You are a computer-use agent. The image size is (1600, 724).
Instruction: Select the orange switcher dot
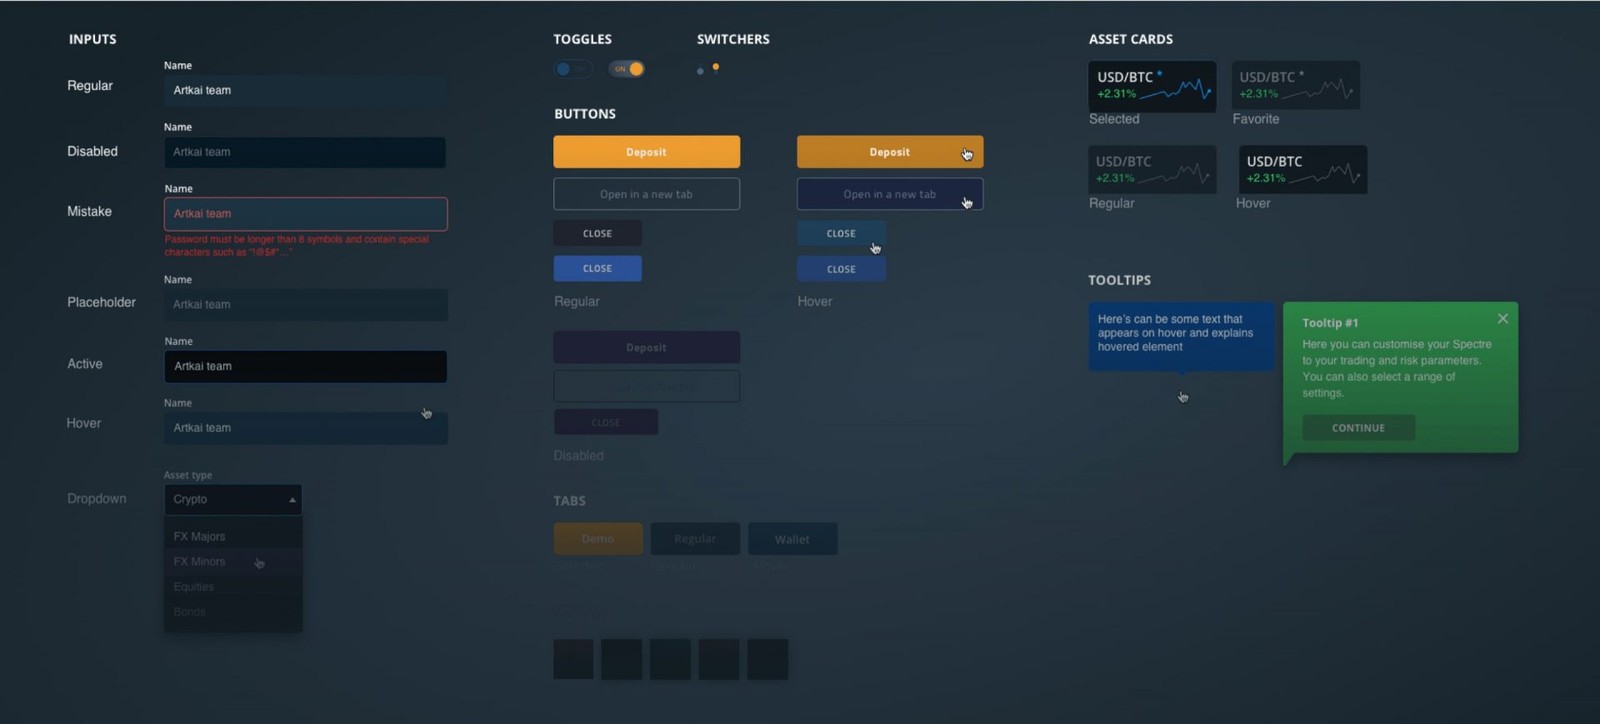[x=715, y=68]
